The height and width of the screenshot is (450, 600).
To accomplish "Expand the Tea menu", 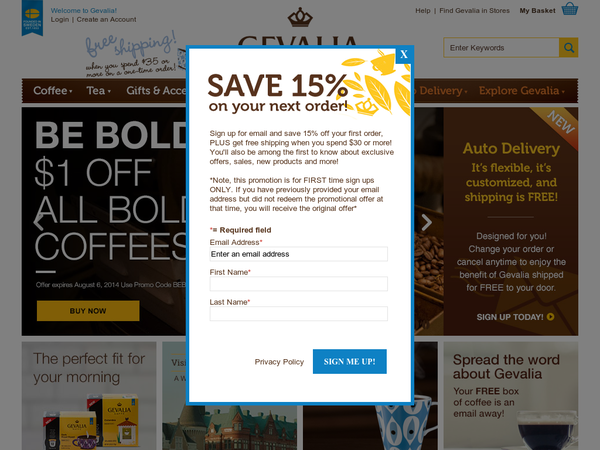I will 98,91.
